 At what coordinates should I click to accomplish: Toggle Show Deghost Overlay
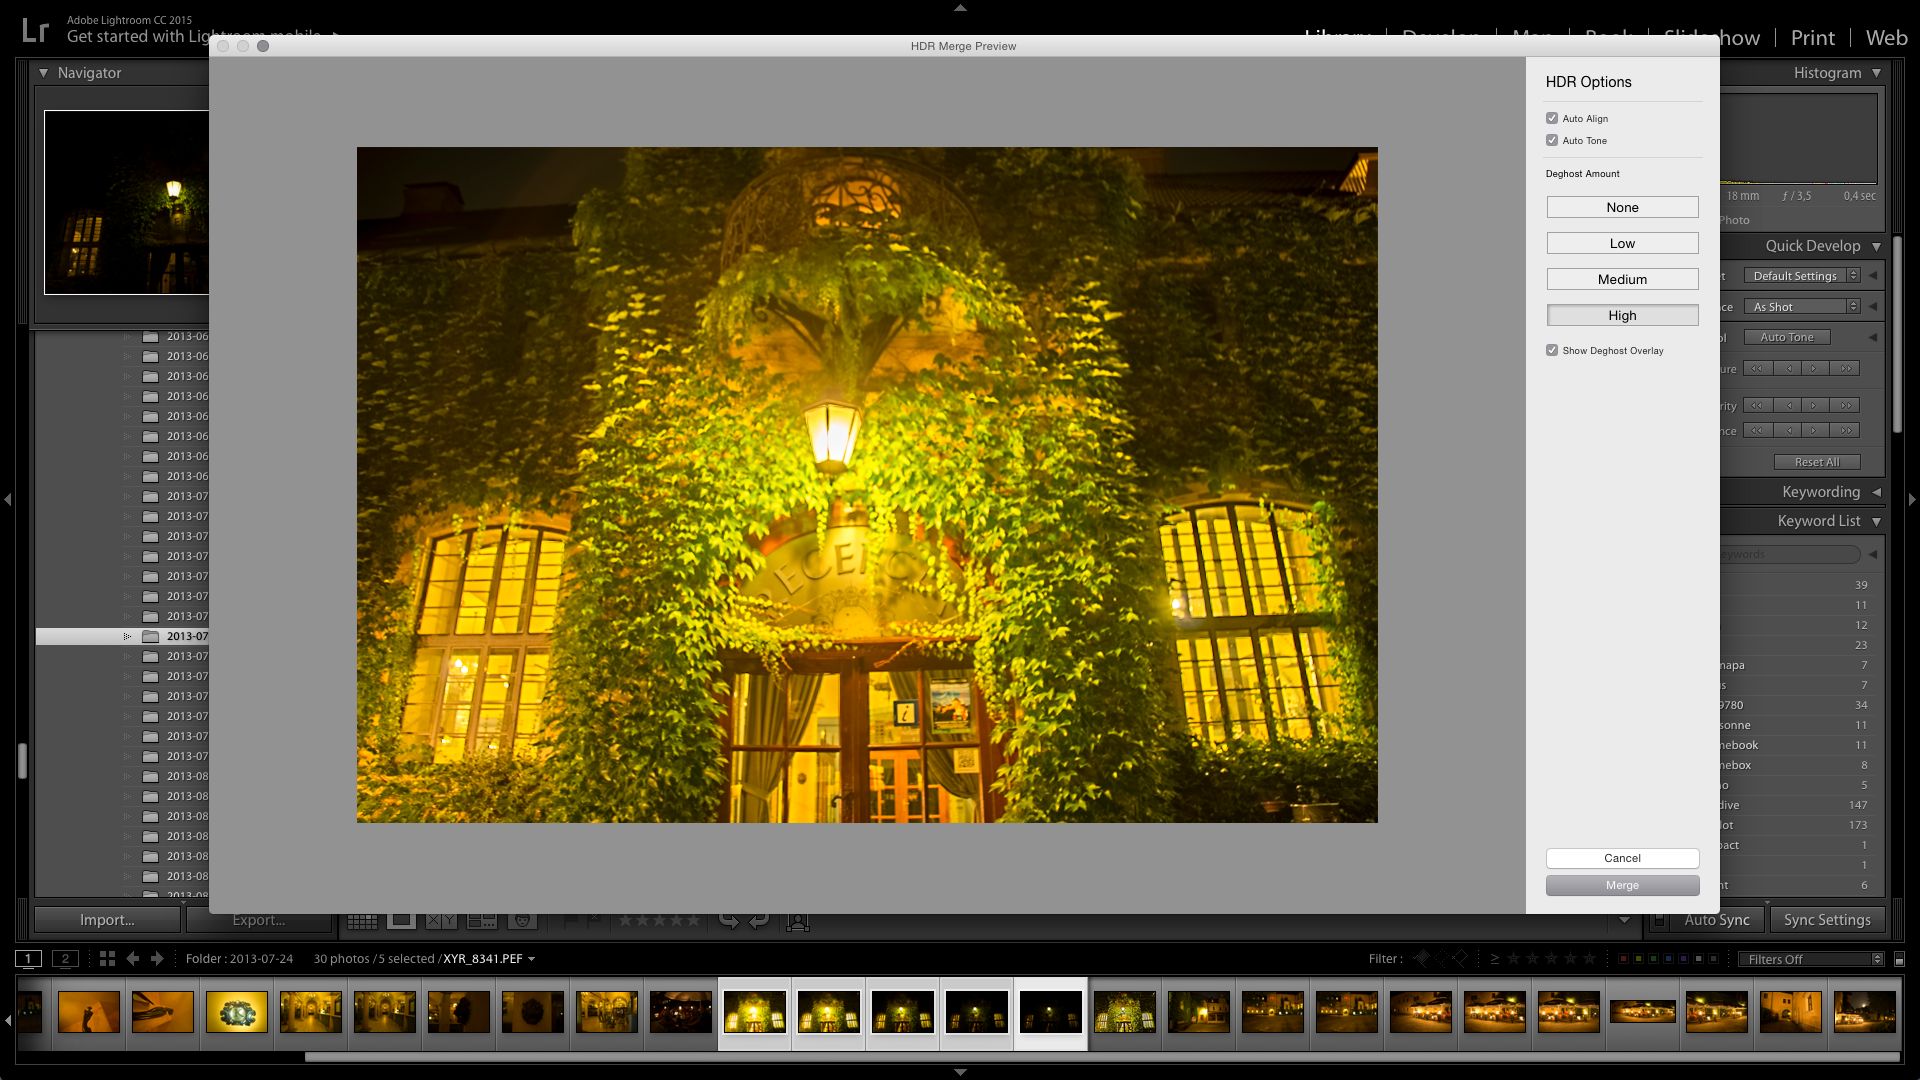point(1552,350)
